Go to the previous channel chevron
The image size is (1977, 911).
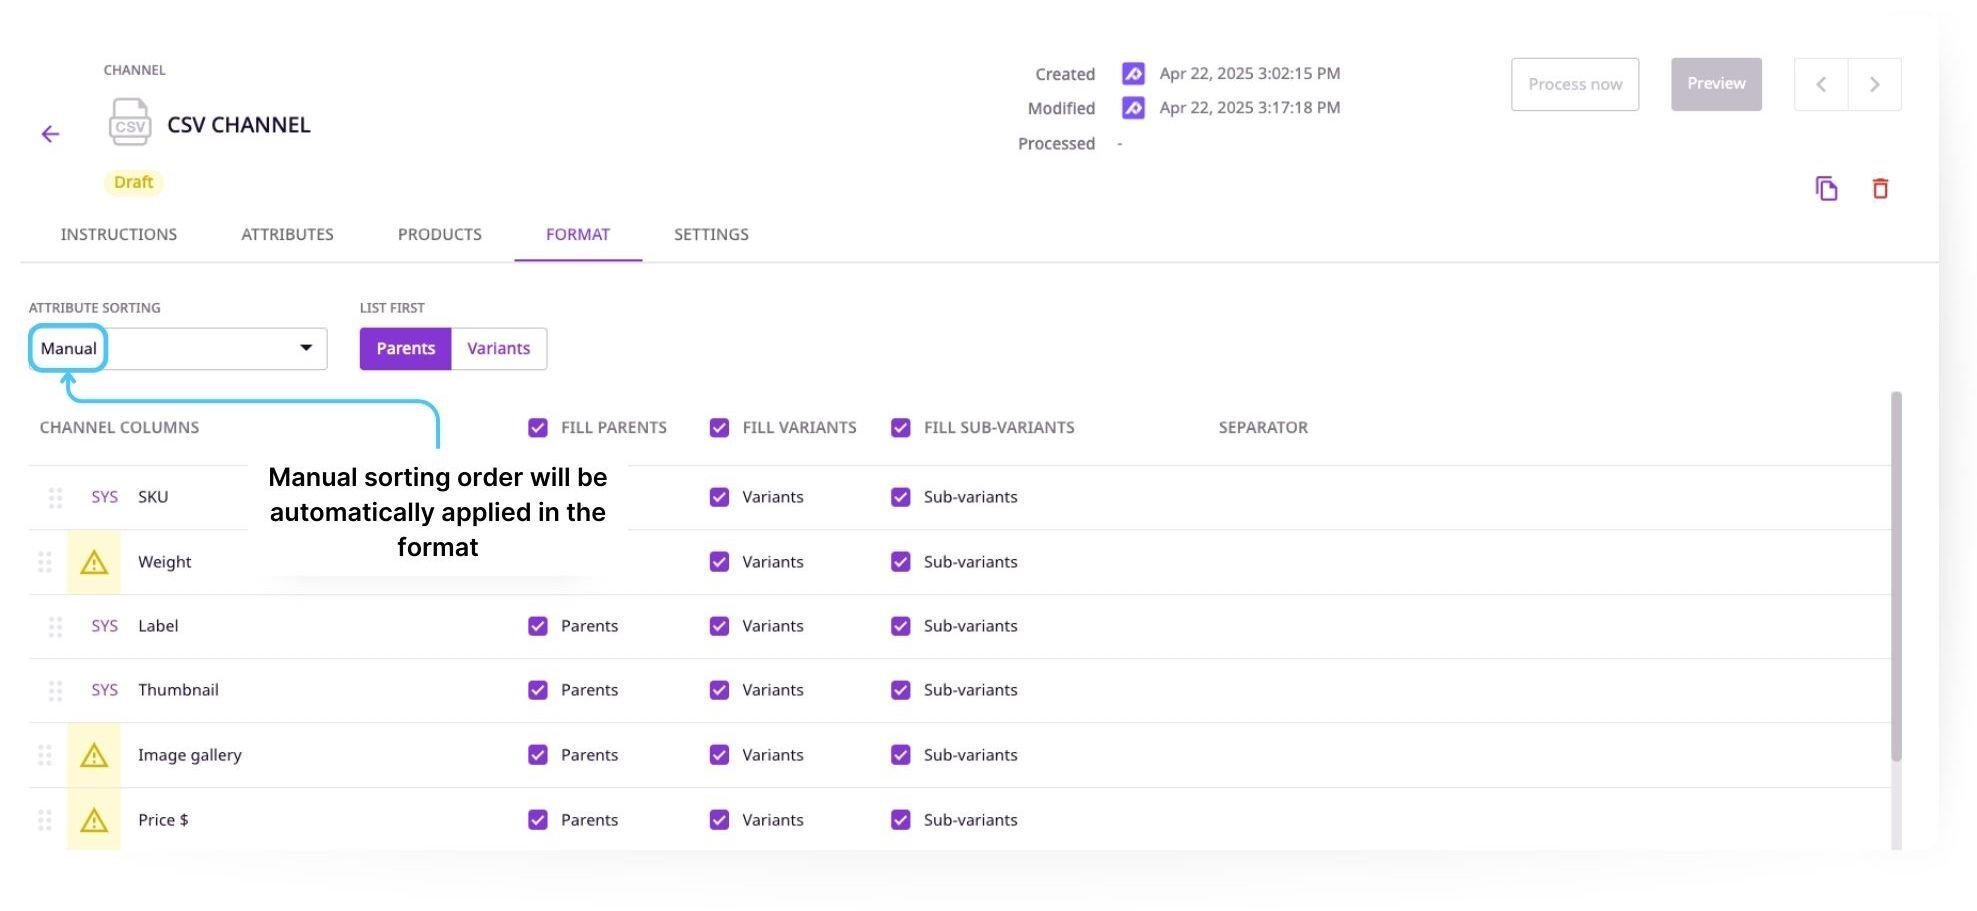point(1821,84)
